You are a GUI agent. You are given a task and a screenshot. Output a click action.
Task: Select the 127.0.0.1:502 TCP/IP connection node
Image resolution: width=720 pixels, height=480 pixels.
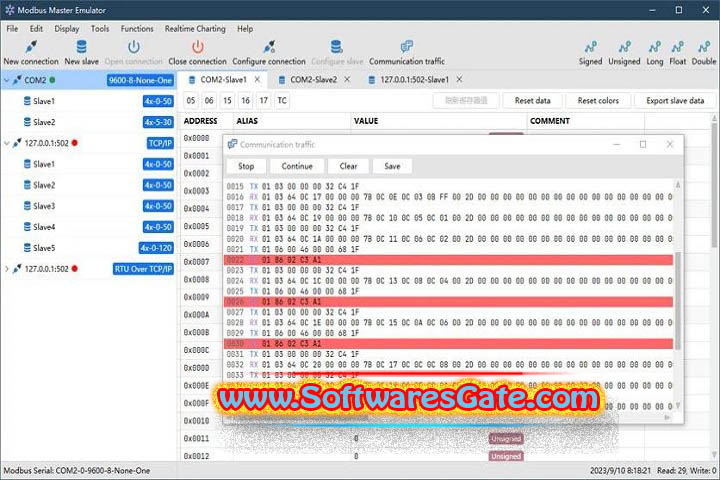pos(88,143)
